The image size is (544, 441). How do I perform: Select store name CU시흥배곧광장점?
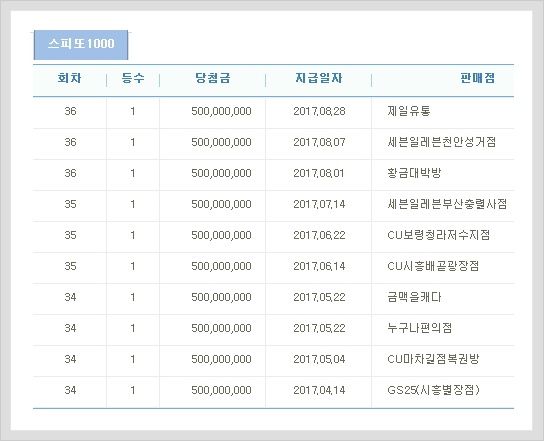point(433,266)
